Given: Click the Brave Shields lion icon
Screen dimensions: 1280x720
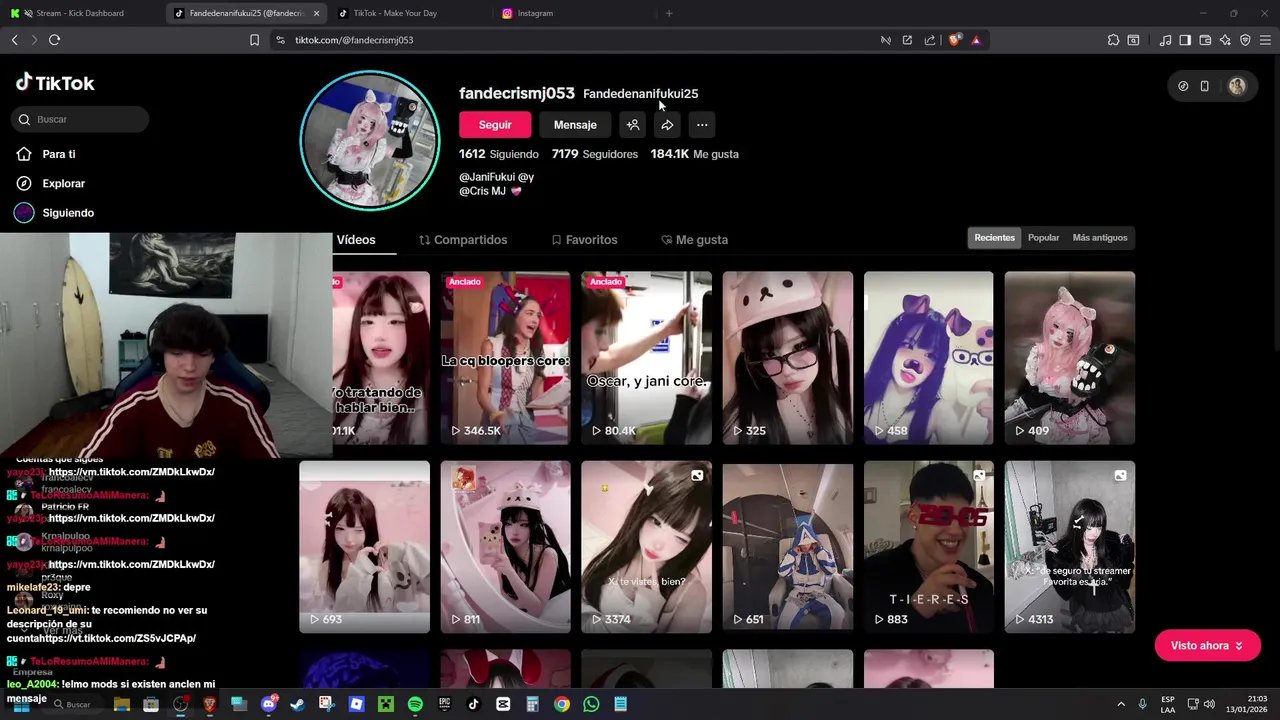Looking at the screenshot, I should (955, 40).
